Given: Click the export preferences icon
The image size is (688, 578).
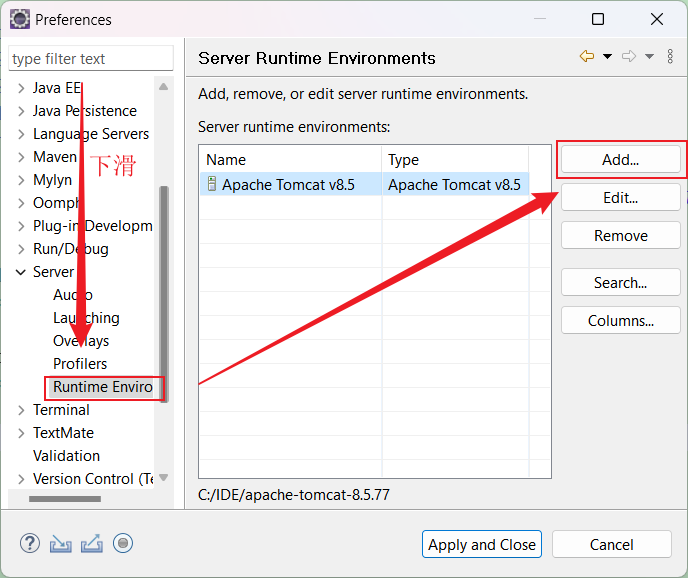Looking at the screenshot, I should (92, 544).
